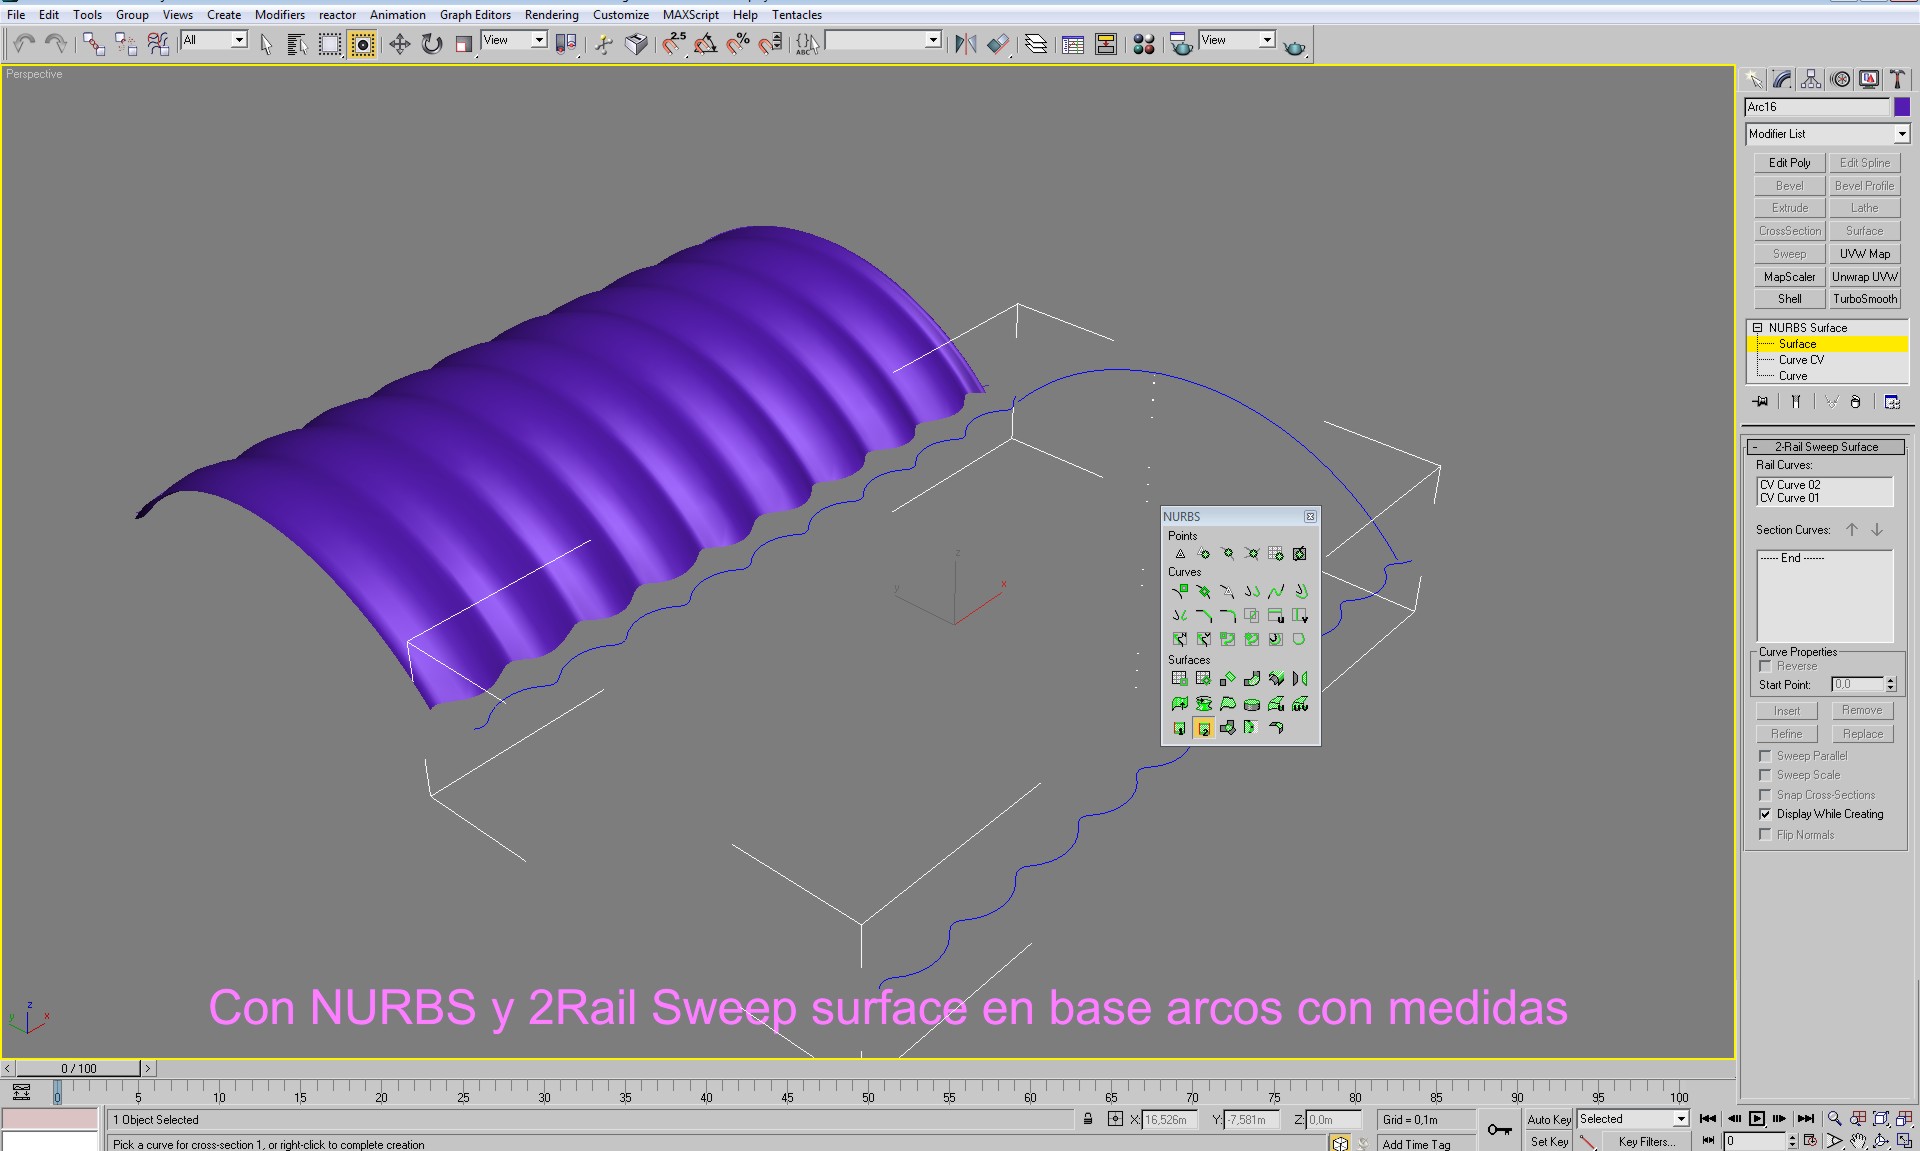The image size is (1920, 1151).
Task: Toggle the Angle Snap icon
Action: coord(705,44)
